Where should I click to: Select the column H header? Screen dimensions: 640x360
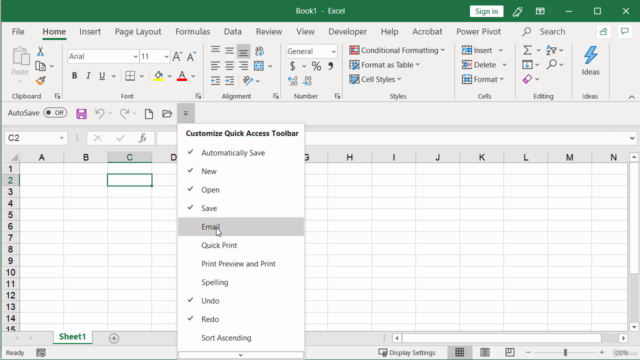click(349, 157)
